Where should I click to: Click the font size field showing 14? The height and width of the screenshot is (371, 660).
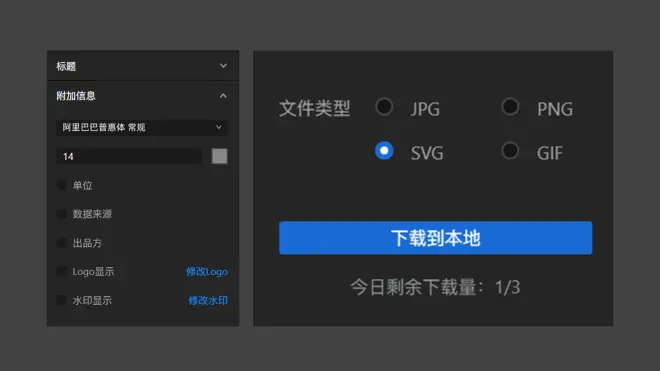click(x=129, y=157)
